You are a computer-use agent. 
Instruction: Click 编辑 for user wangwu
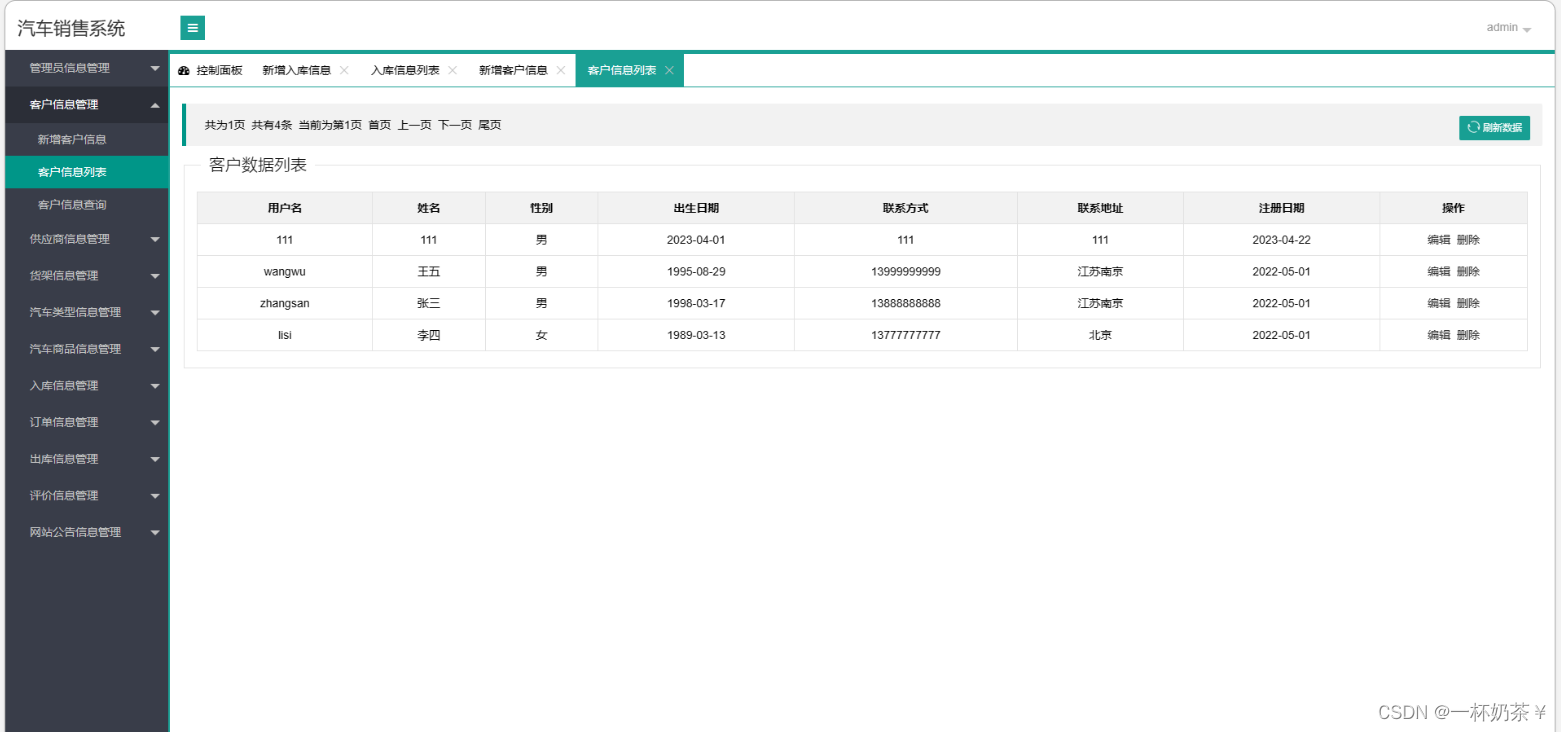[x=1438, y=271]
